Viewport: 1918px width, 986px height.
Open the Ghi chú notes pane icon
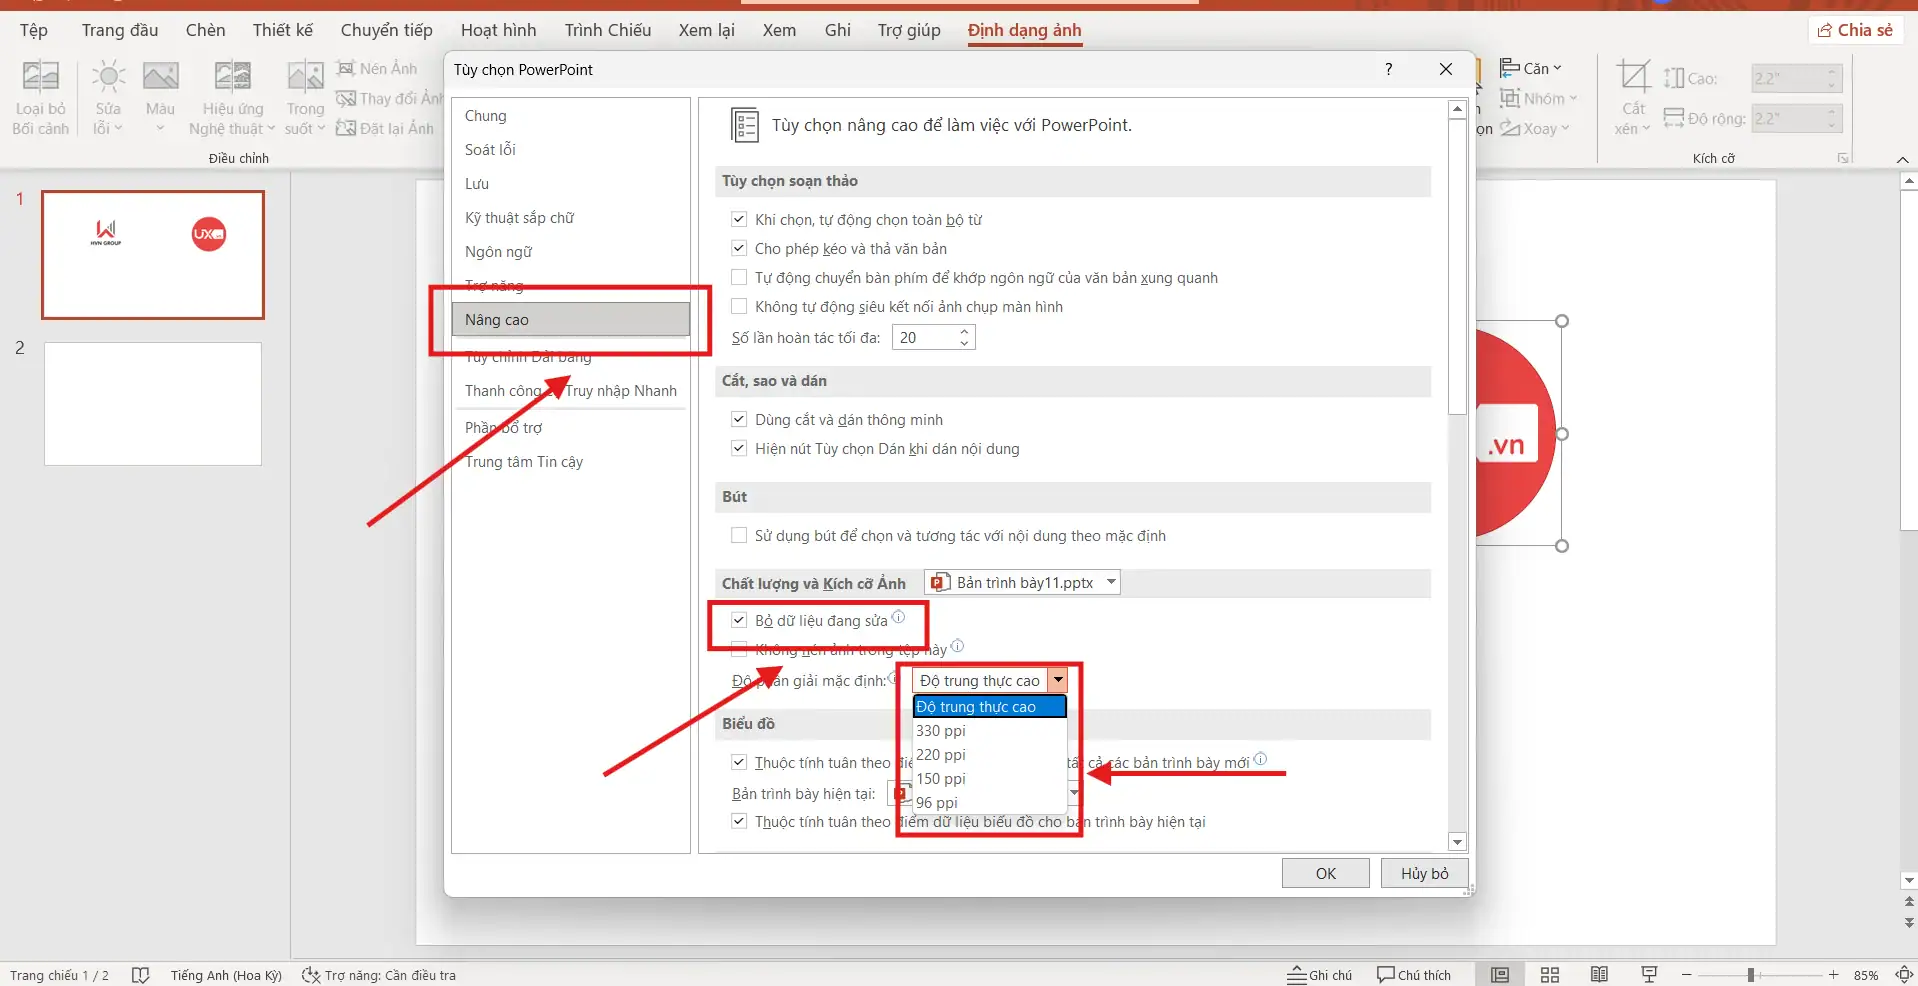pos(1319,975)
